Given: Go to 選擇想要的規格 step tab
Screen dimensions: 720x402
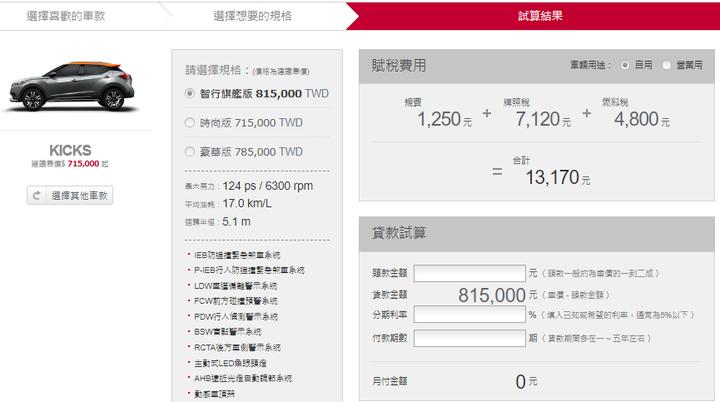Looking at the screenshot, I should tap(253, 16).
